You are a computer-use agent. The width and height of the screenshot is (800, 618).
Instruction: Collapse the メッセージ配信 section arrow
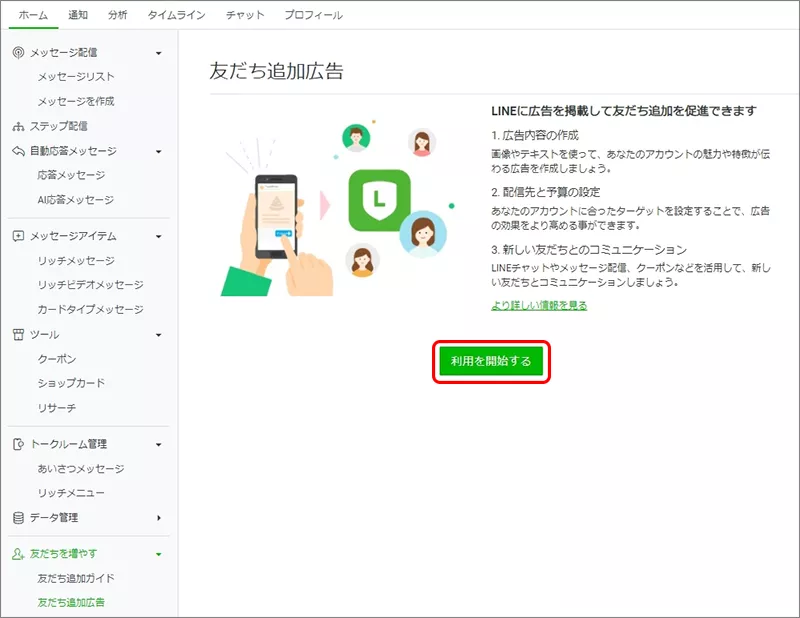coord(159,52)
